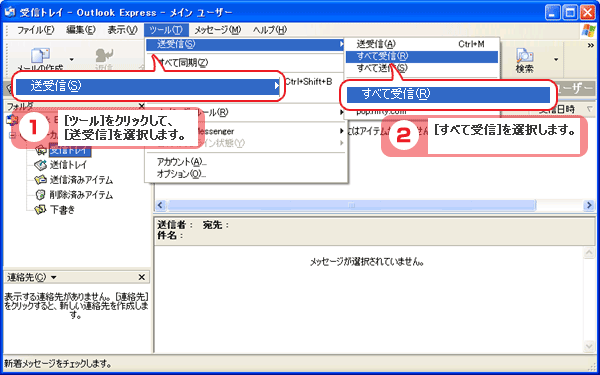600x375 pixels.
Task: Click the message list's left scroll arrow
Action: (161, 205)
